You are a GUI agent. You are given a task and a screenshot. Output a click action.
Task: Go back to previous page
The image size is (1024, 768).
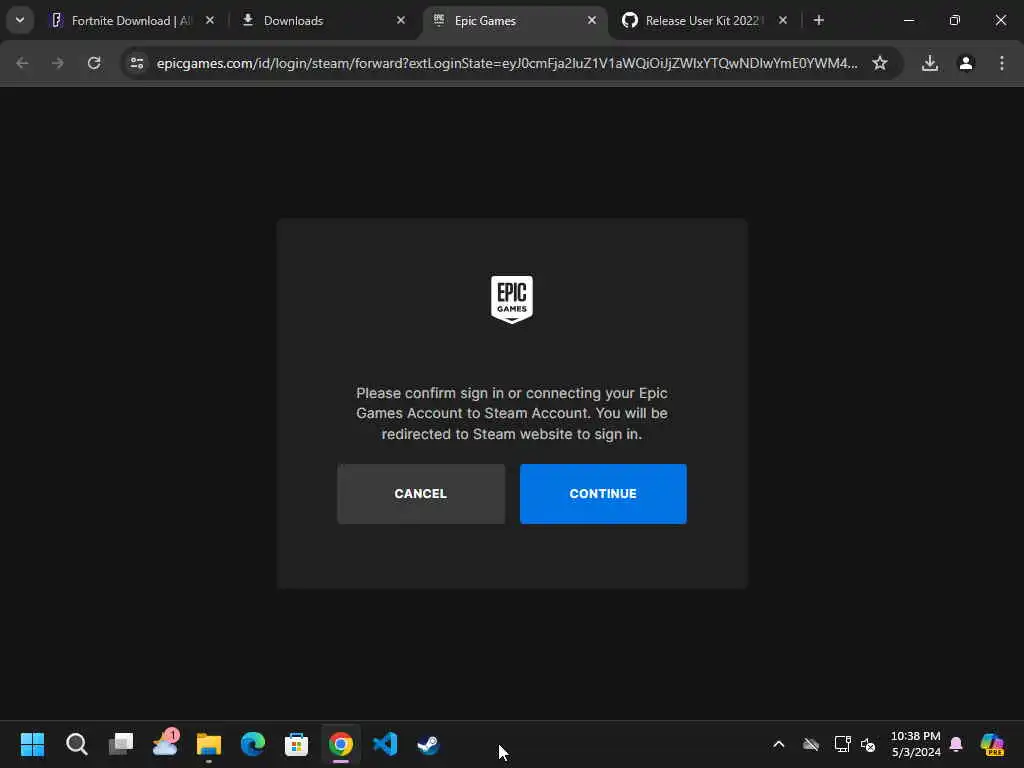[22, 63]
